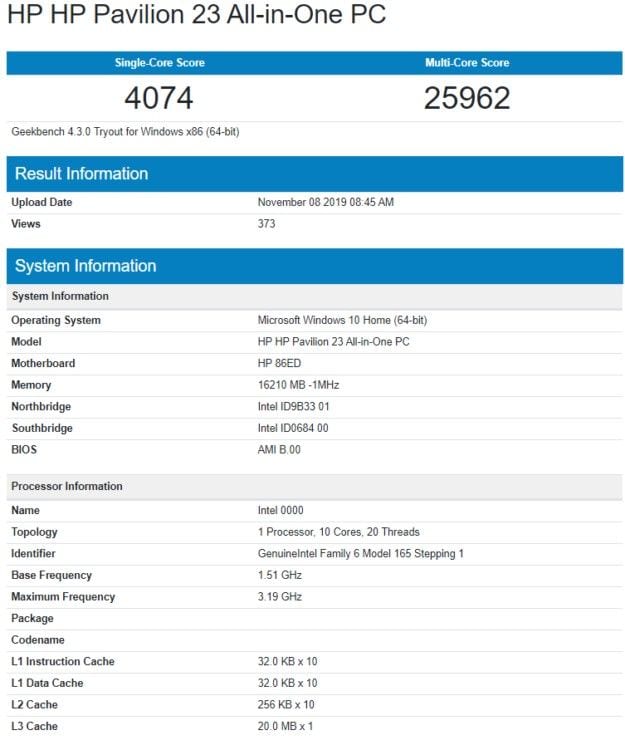Select the 256 KB x 10 value

[286, 705]
